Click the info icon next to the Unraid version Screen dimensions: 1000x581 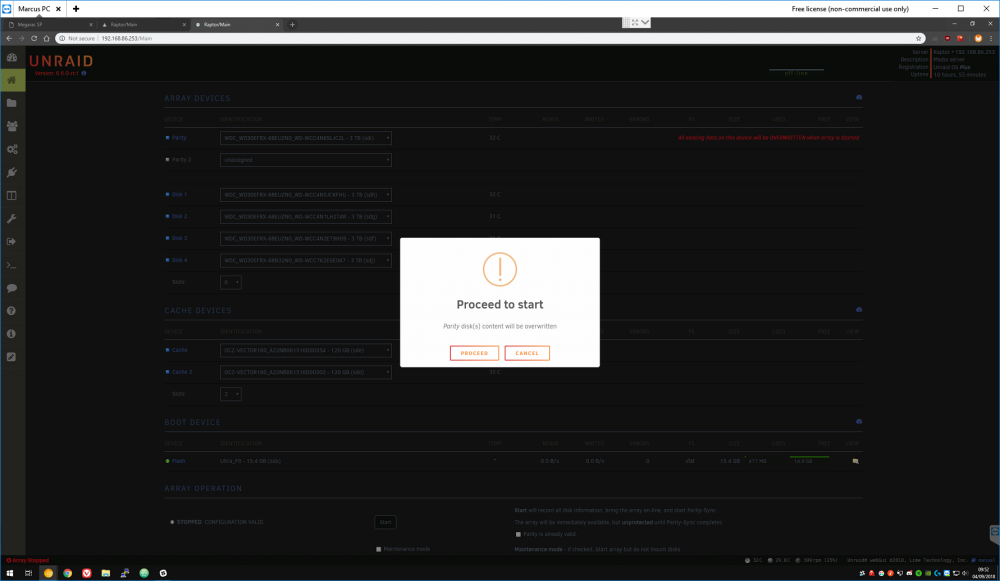coord(84,73)
